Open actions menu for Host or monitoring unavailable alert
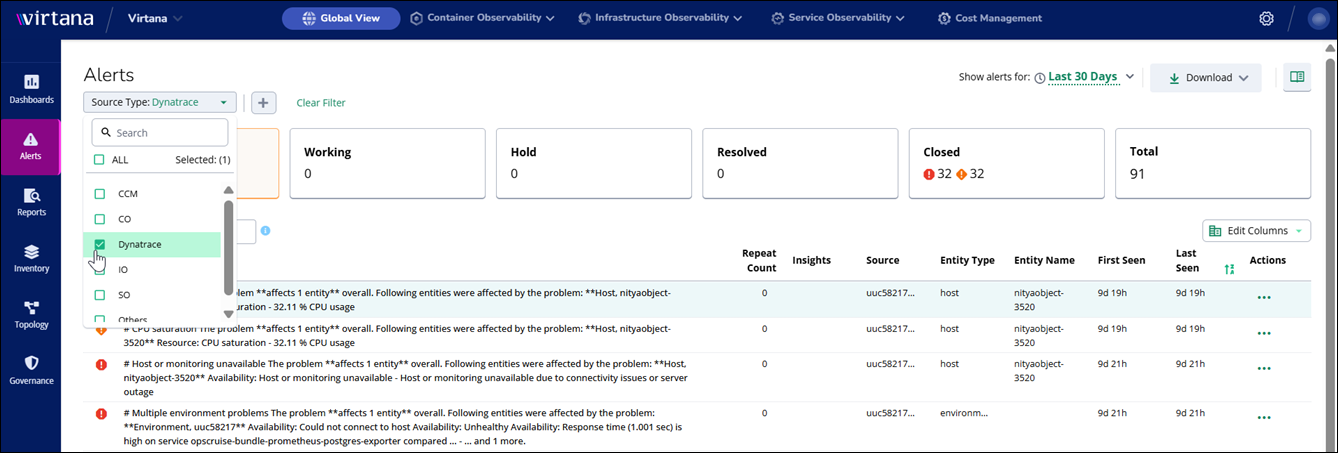1338x453 pixels. pos(1264,369)
